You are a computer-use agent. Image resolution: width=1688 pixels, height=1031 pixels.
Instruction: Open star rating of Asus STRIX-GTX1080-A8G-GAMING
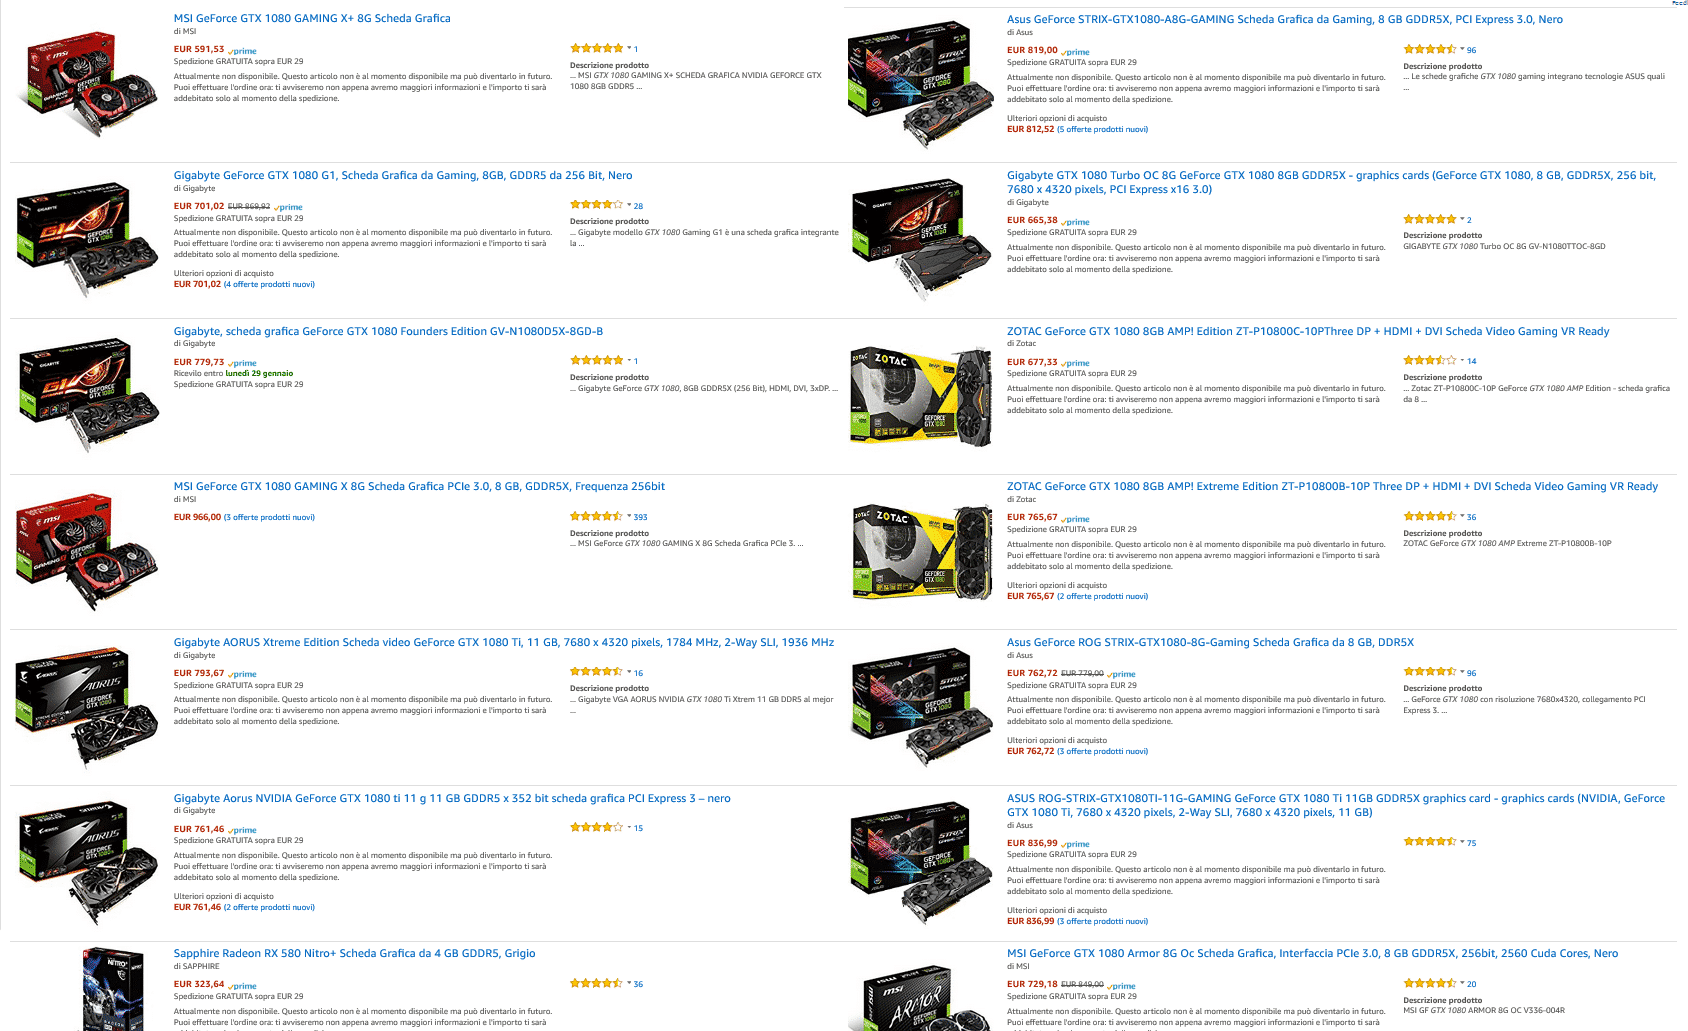coord(1430,49)
